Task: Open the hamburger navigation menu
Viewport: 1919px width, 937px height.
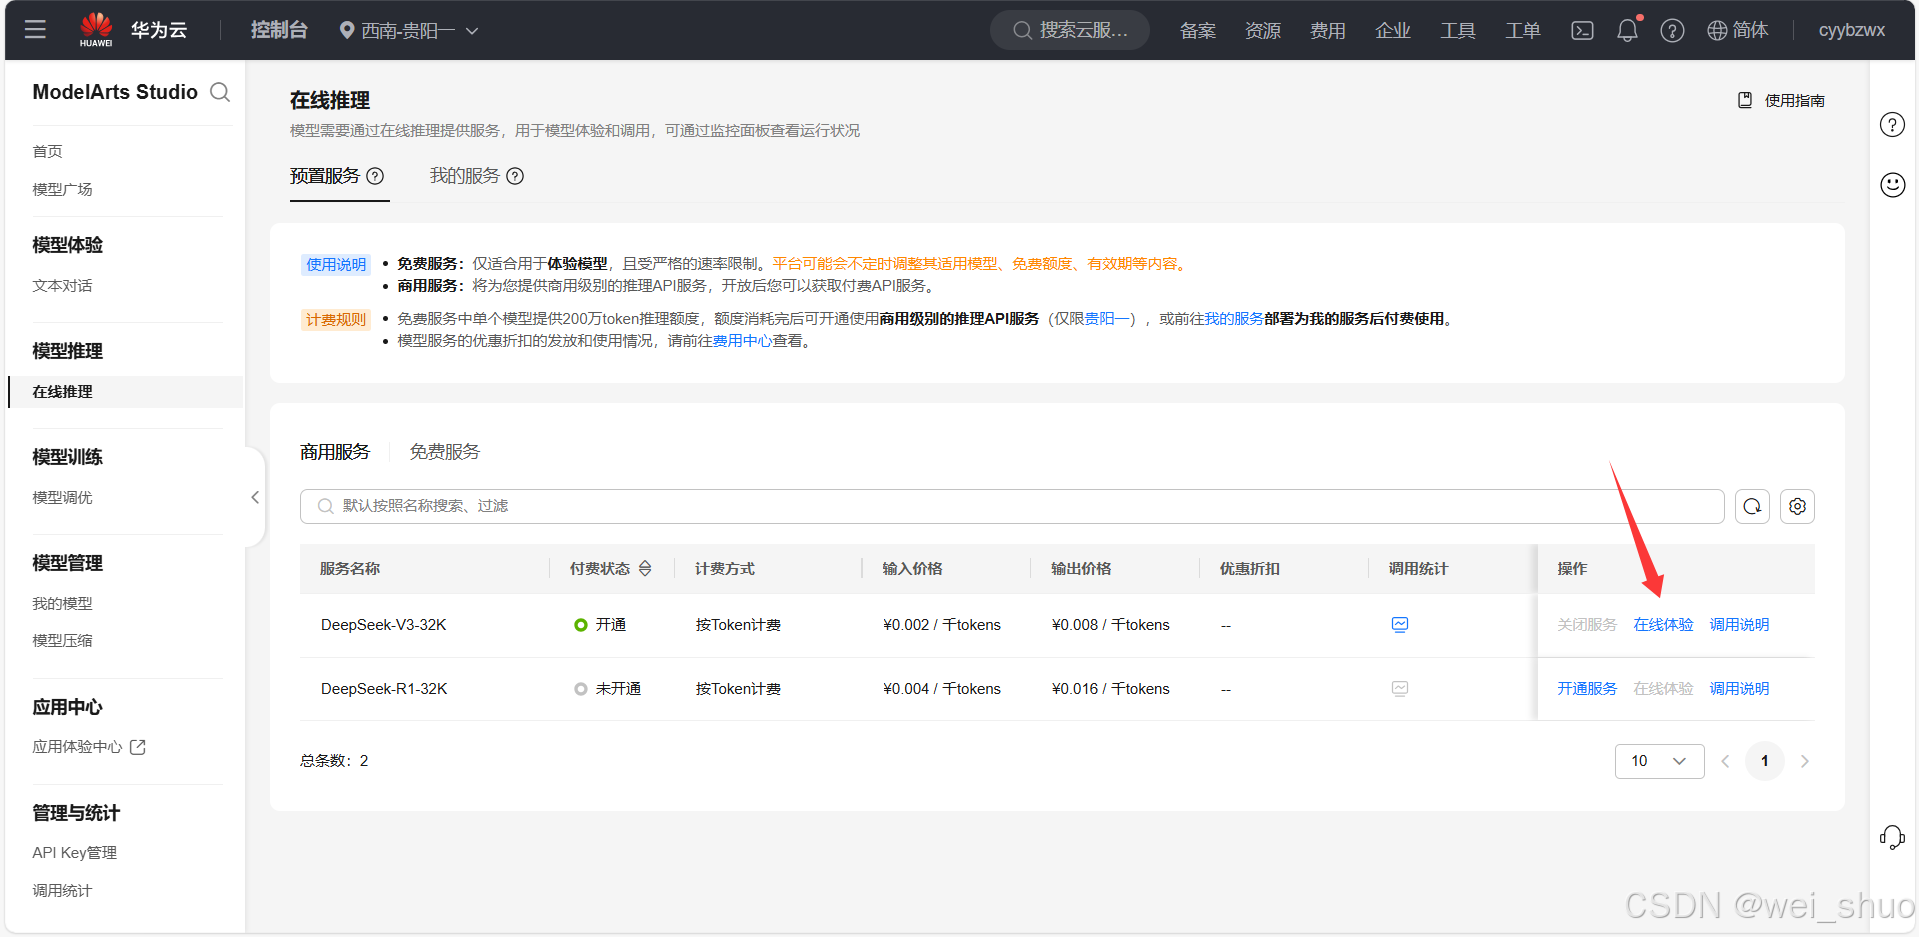Action: 35,30
